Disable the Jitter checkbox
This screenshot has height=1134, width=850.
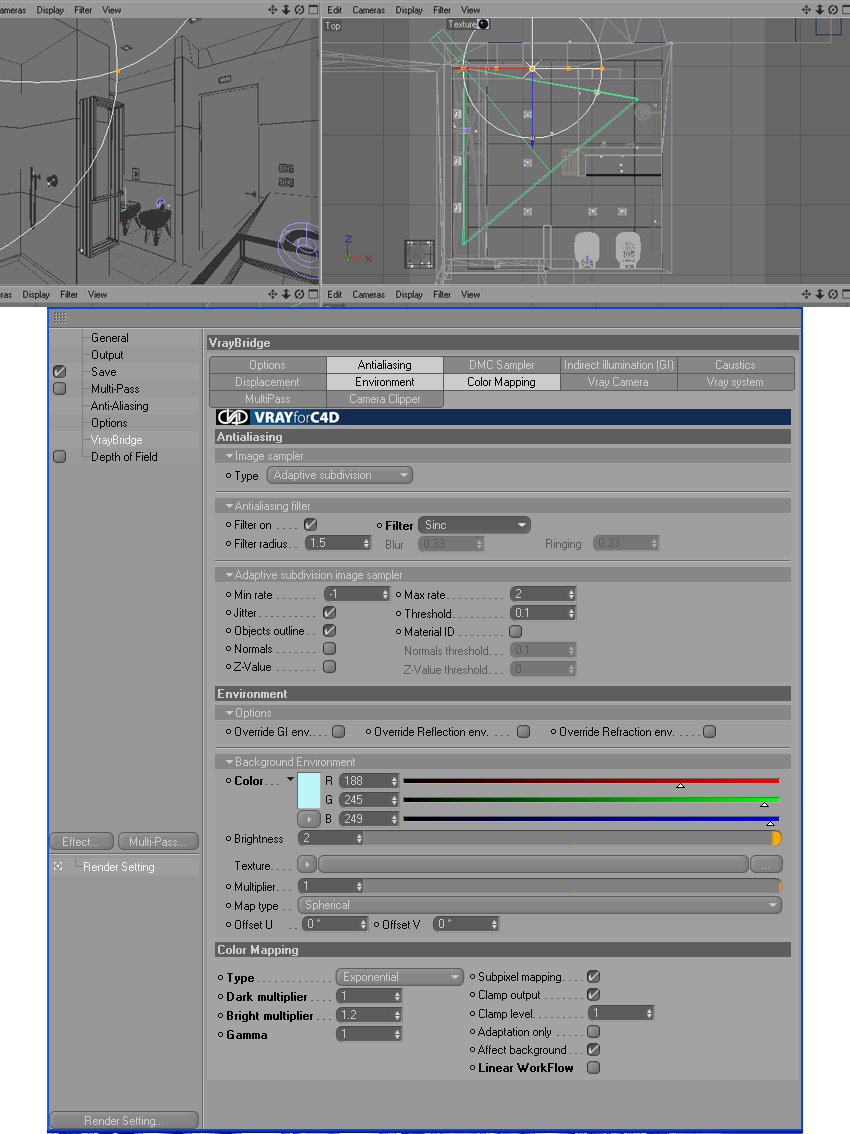(x=329, y=613)
